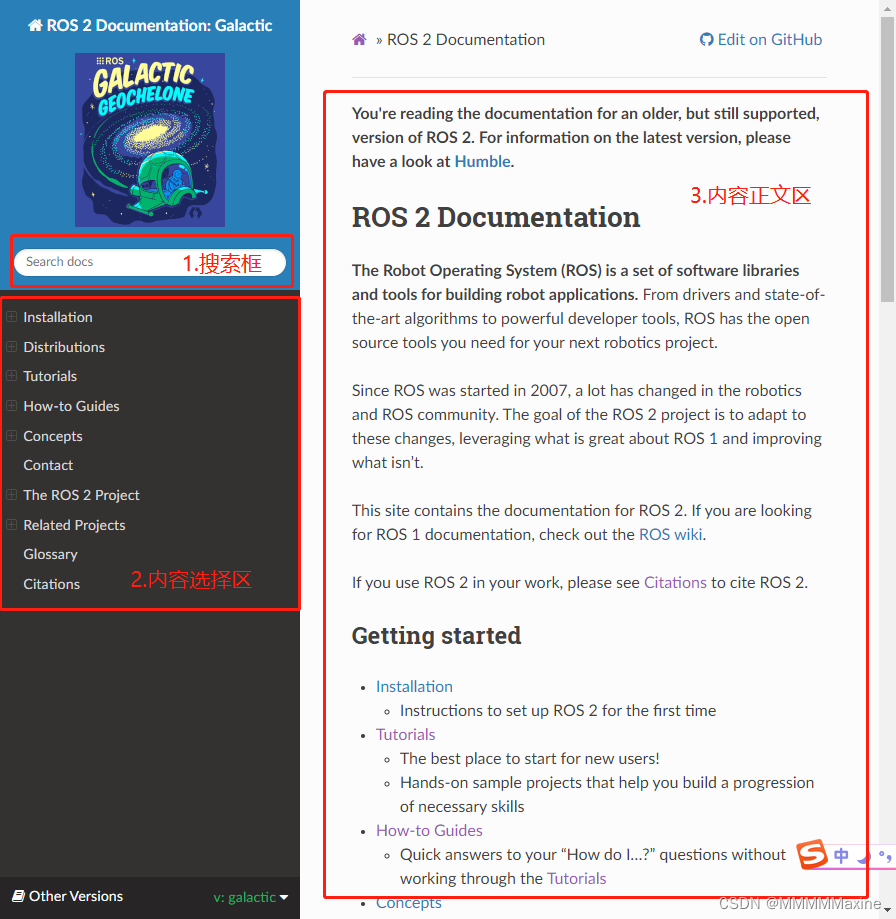Click the page vertical scrollbar thumb
The image size is (896, 919).
[x=887, y=159]
